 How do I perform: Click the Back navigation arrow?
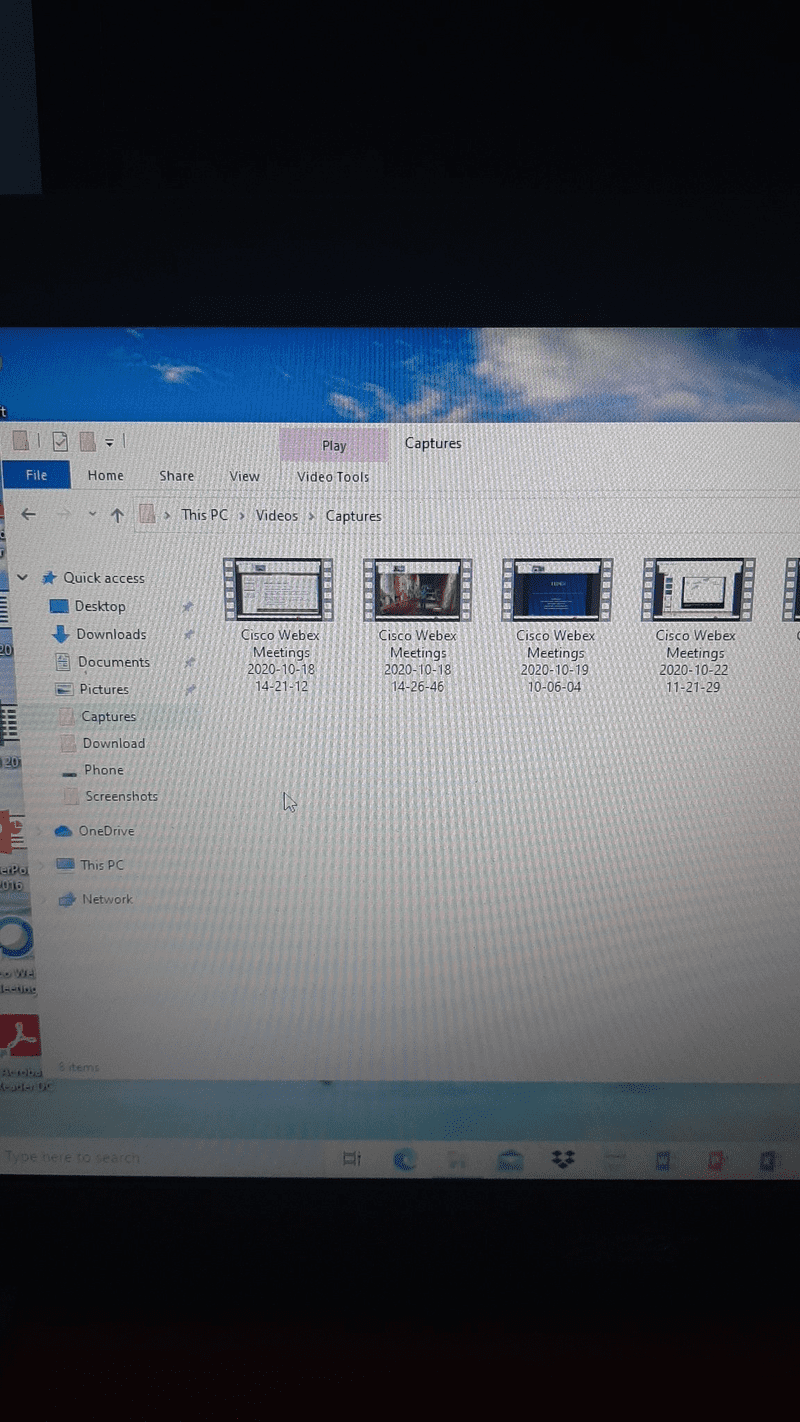[28, 514]
